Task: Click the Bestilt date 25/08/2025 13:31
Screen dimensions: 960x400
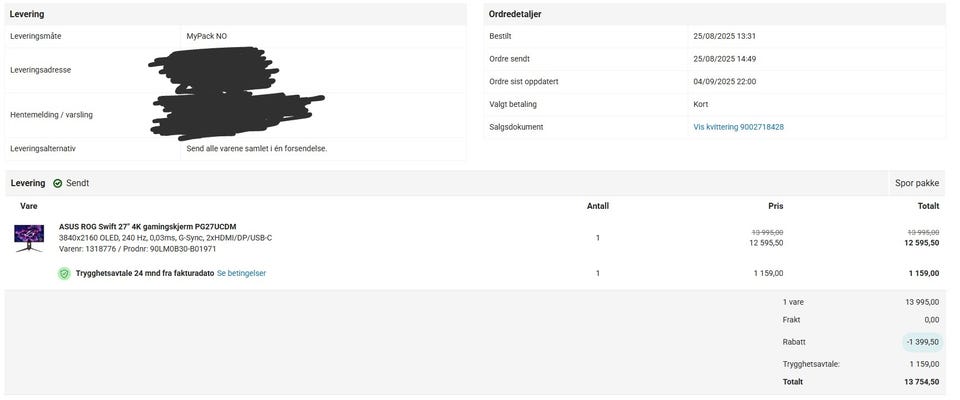Action: (724, 36)
